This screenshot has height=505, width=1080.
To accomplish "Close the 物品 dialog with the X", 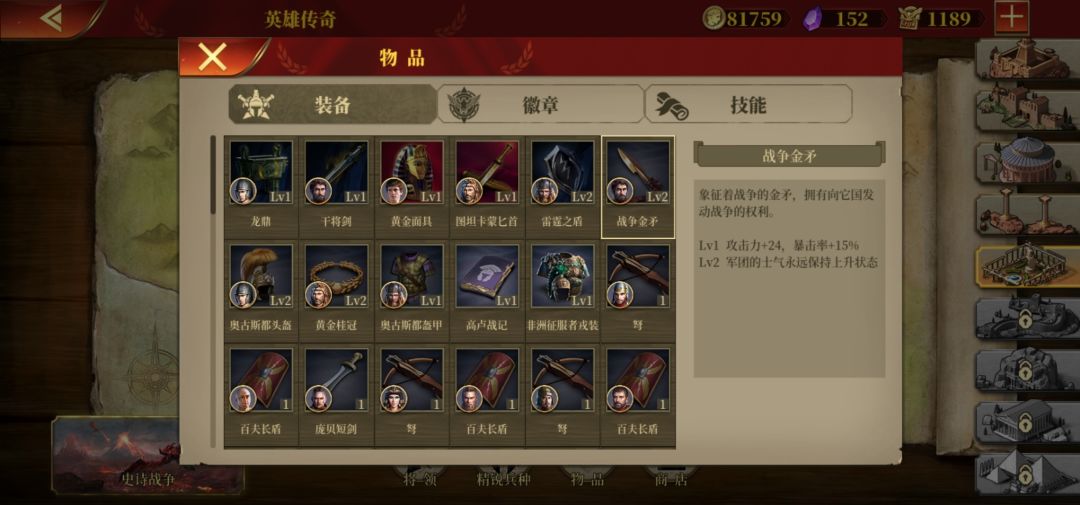I will (x=213, y=57).
